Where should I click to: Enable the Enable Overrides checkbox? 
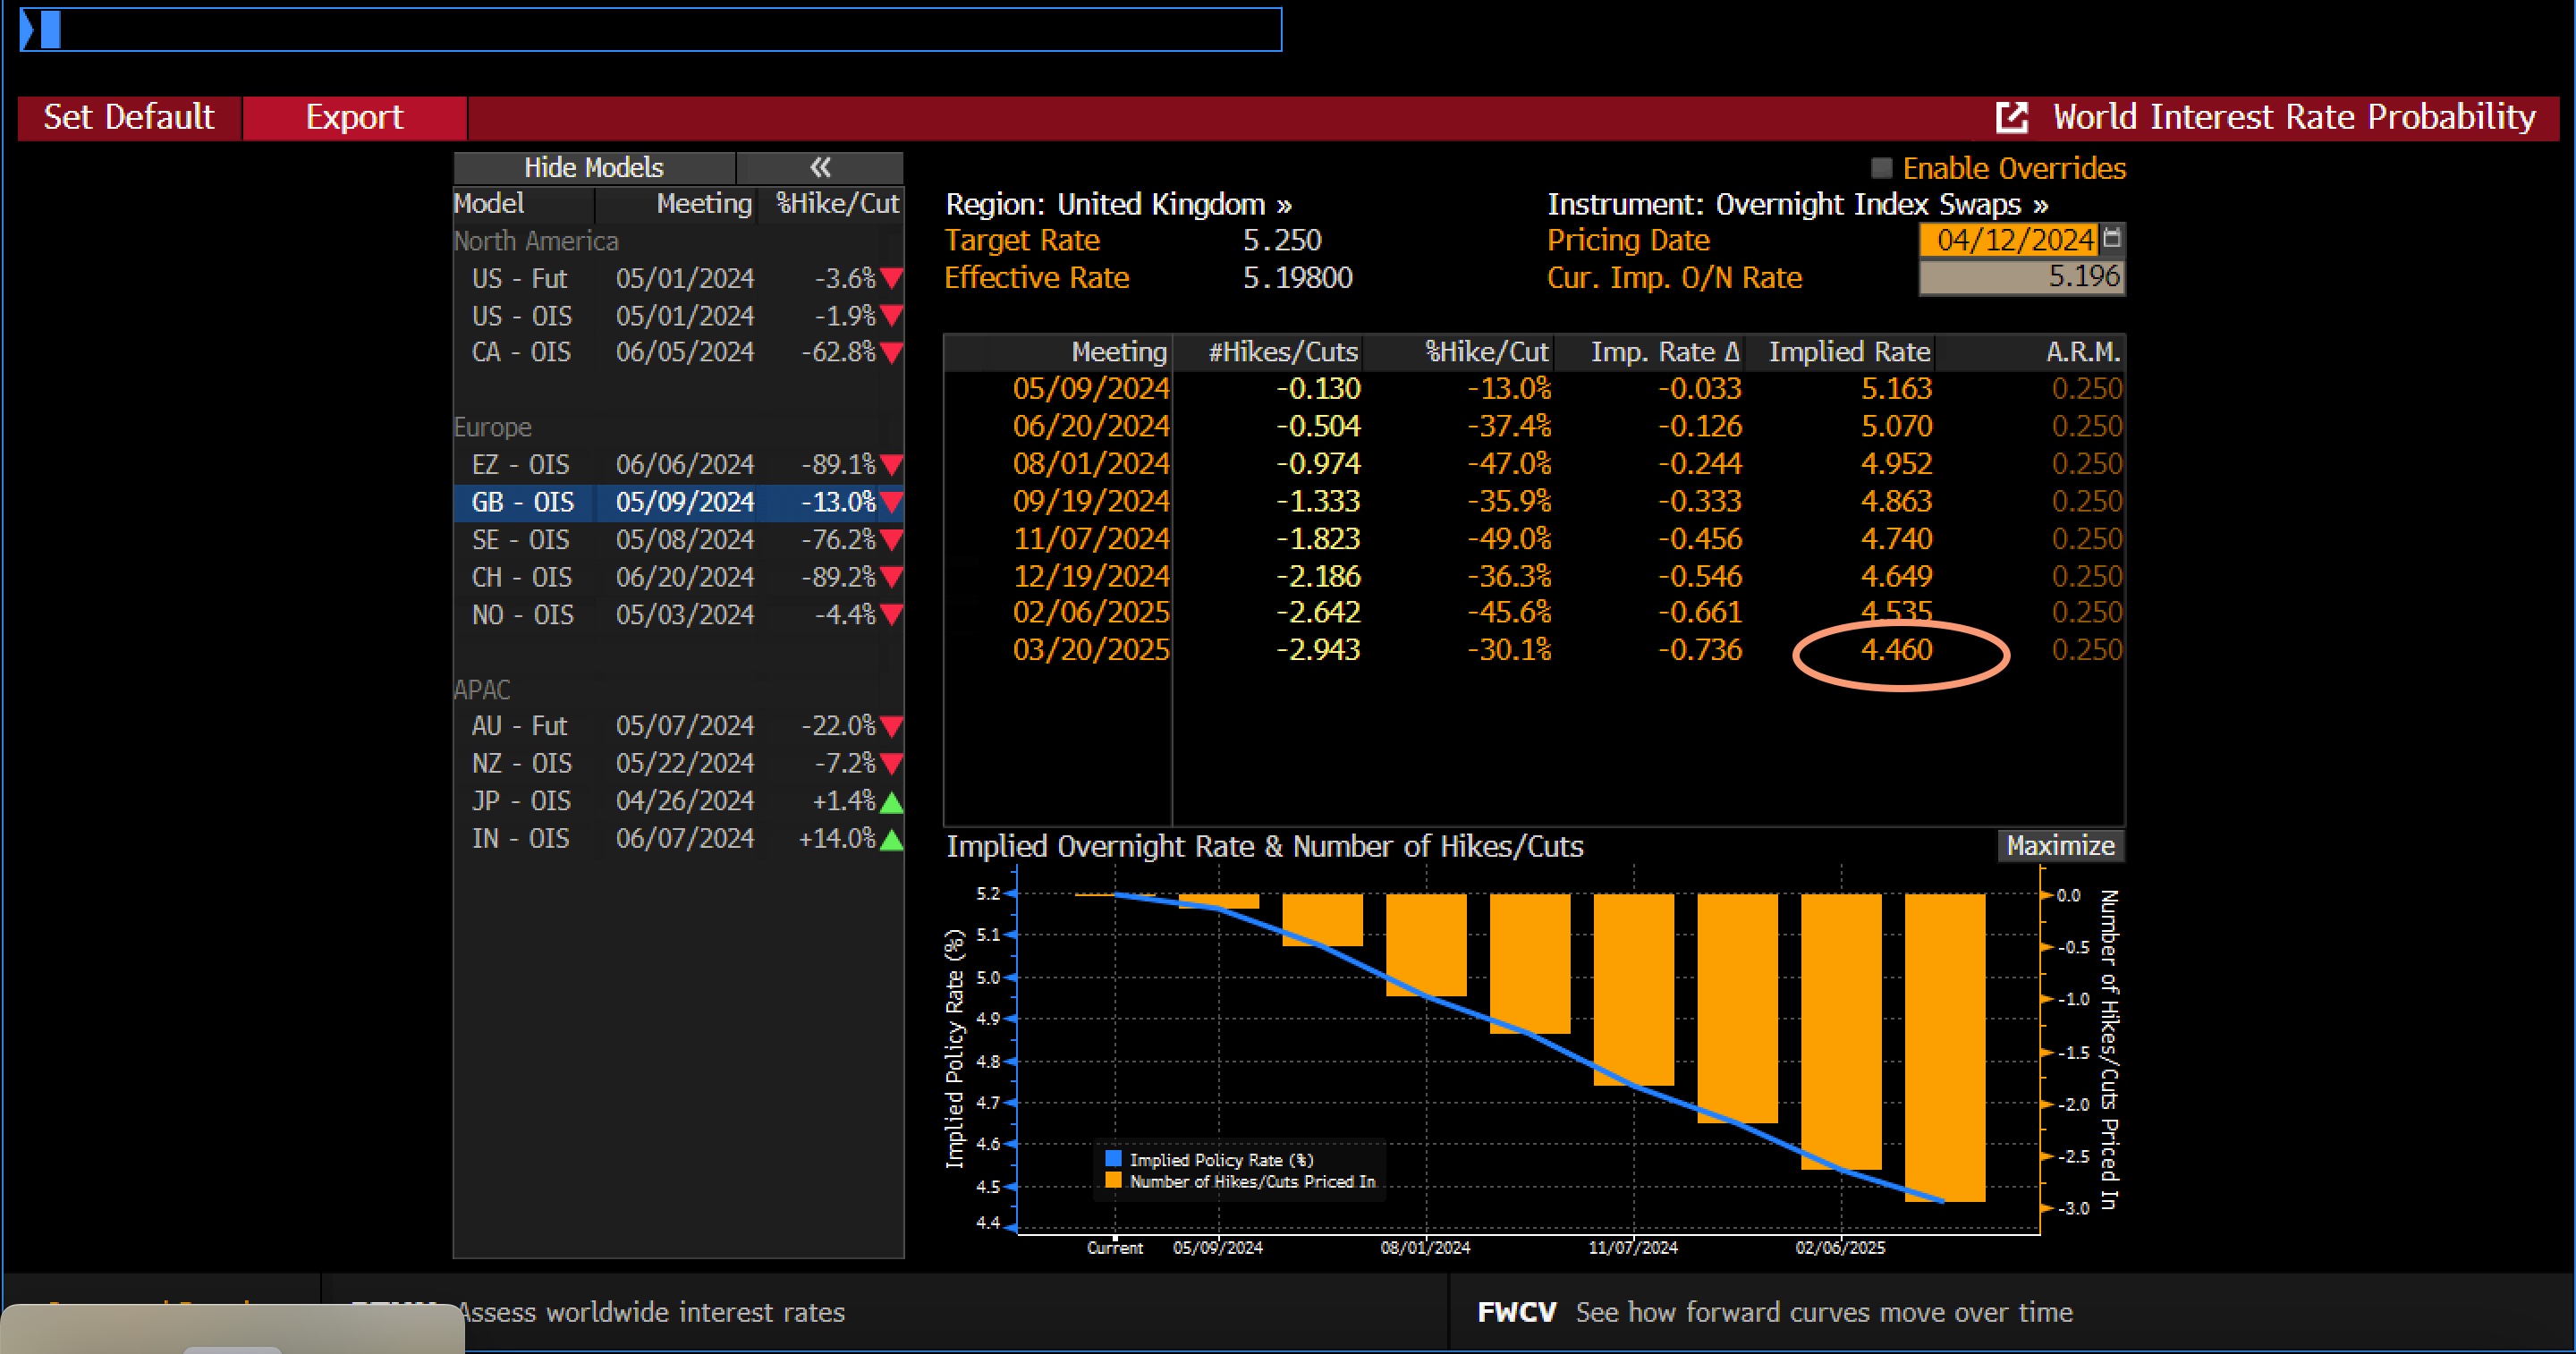[1881, 168]
